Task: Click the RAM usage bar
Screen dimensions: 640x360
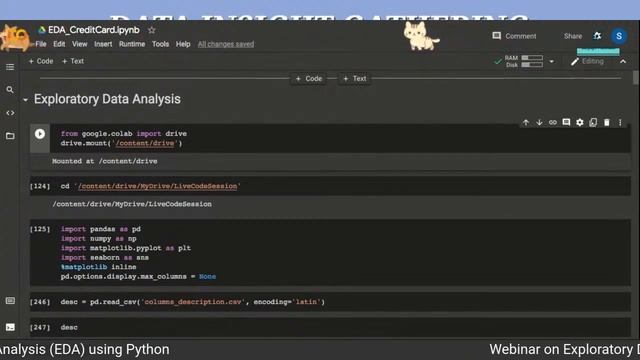Action: [532, 58]
